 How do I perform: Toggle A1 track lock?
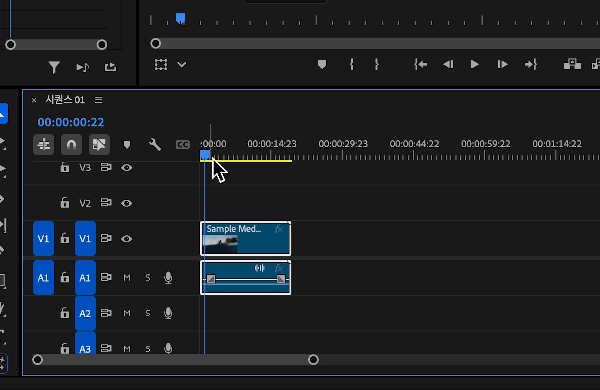coord(65,277)
